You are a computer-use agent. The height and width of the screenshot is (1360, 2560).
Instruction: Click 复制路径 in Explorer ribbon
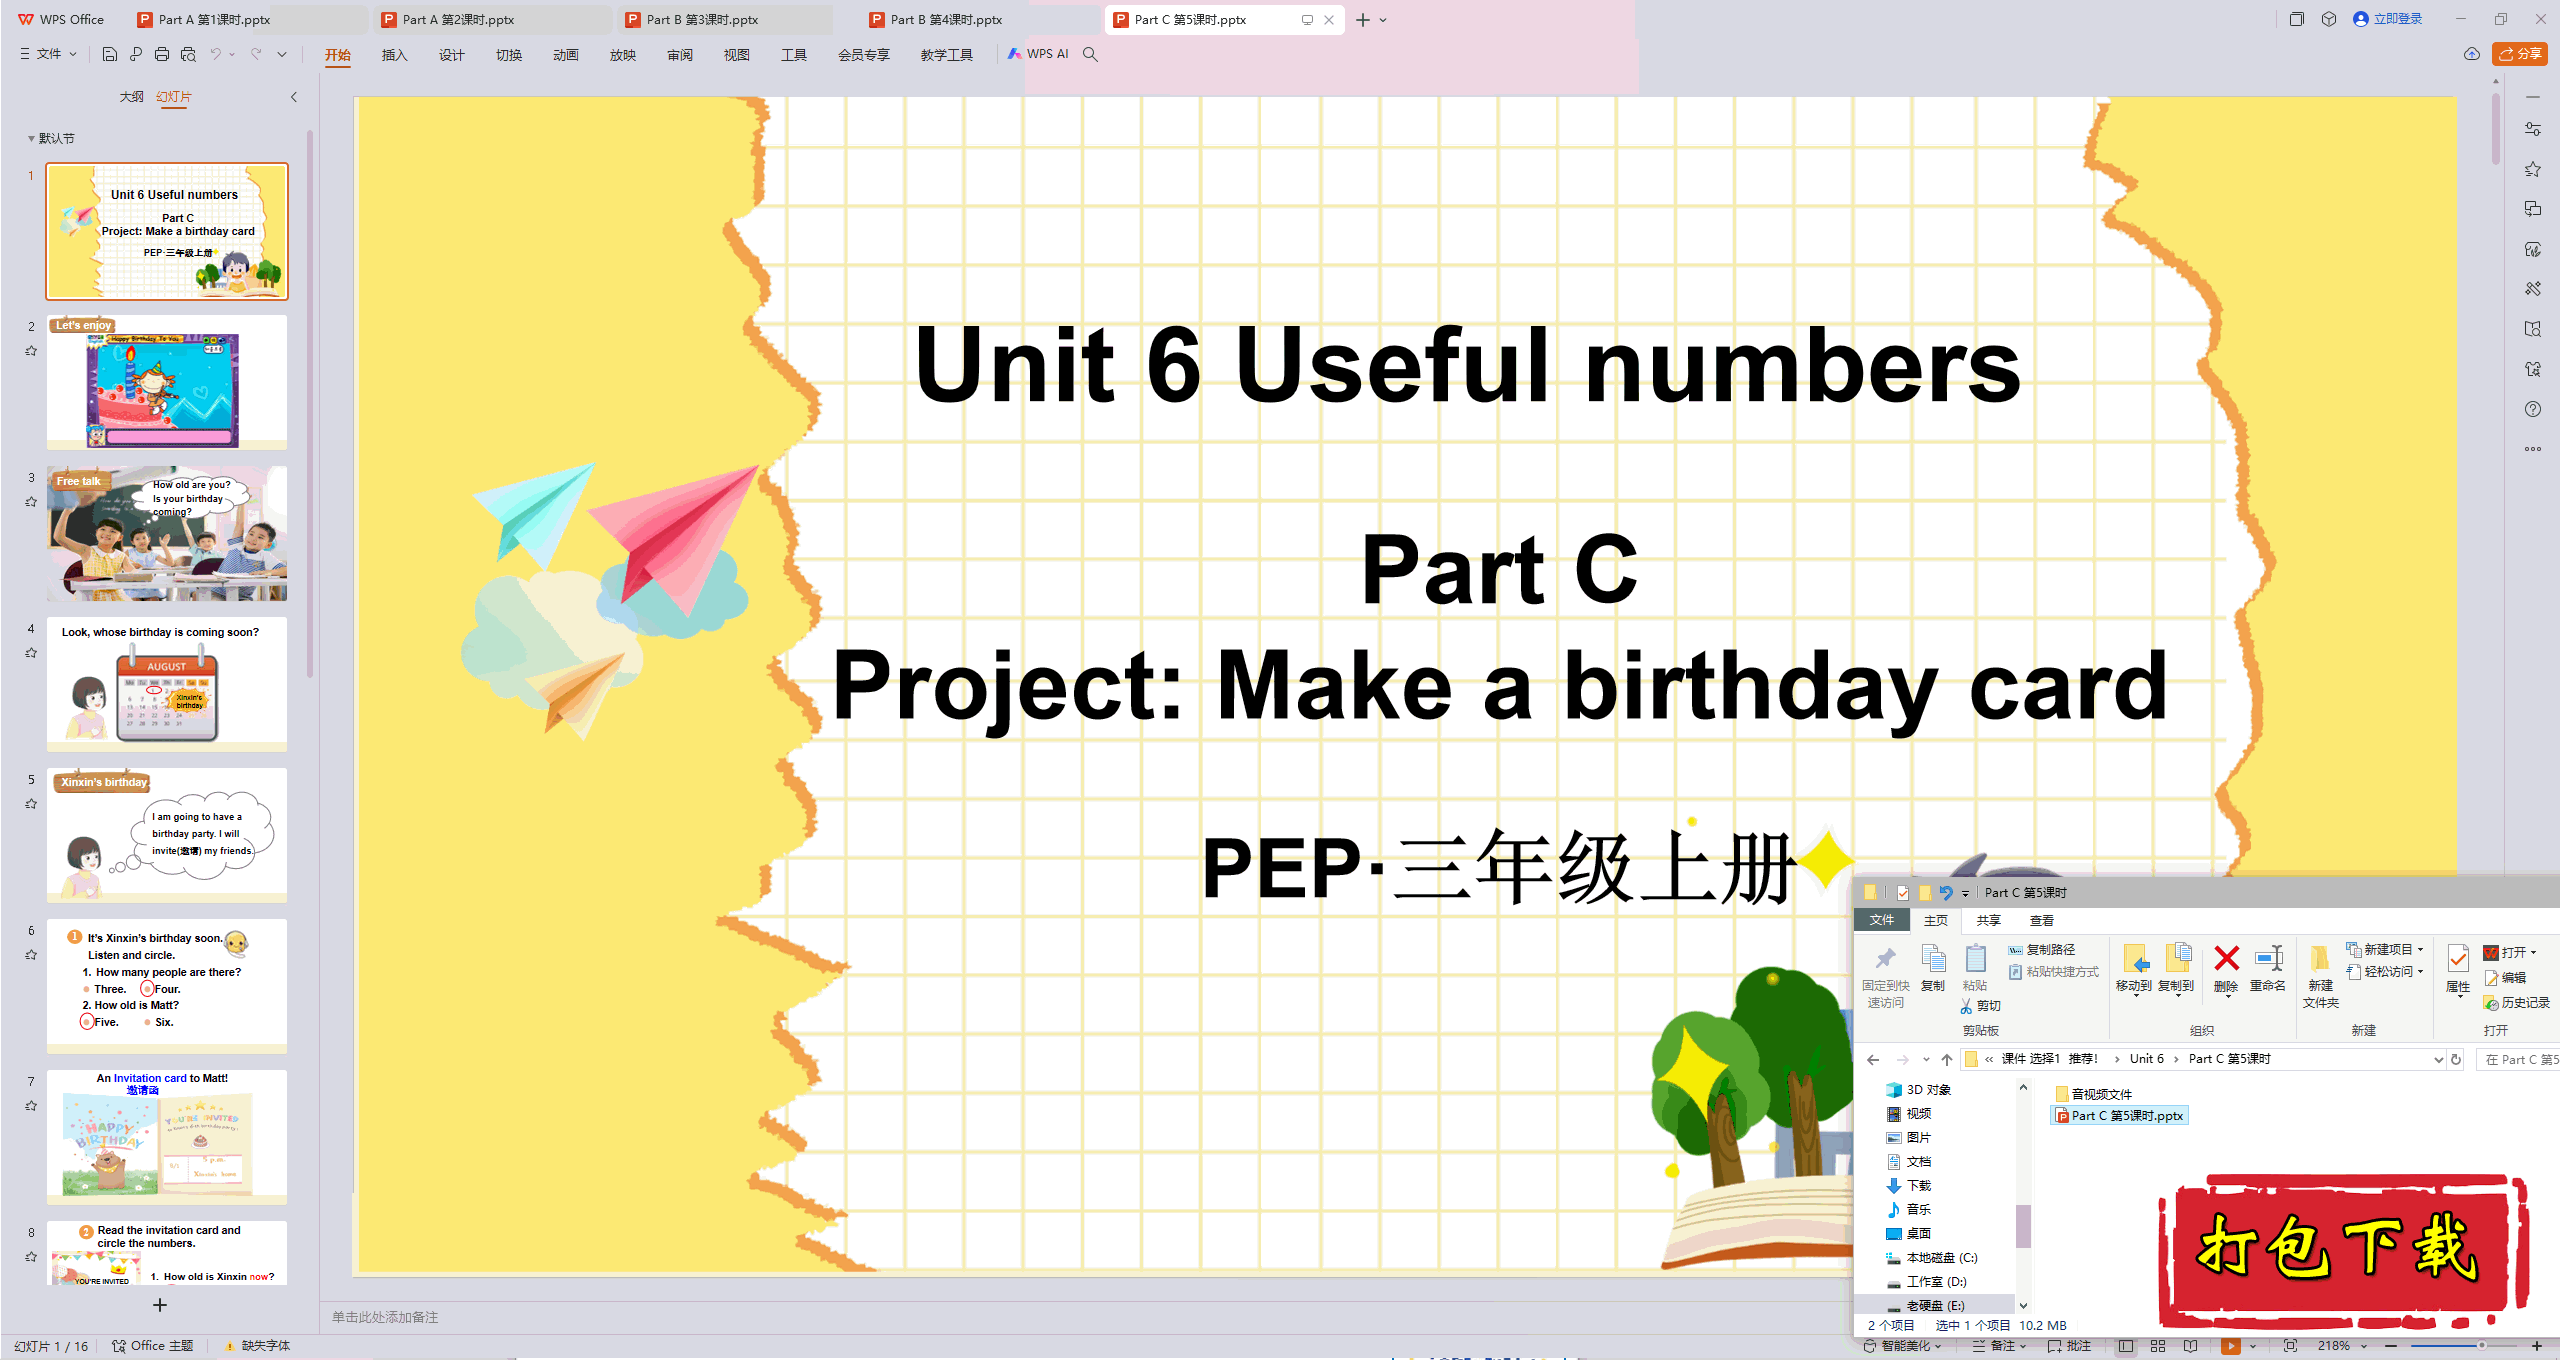pos(2041,949)
